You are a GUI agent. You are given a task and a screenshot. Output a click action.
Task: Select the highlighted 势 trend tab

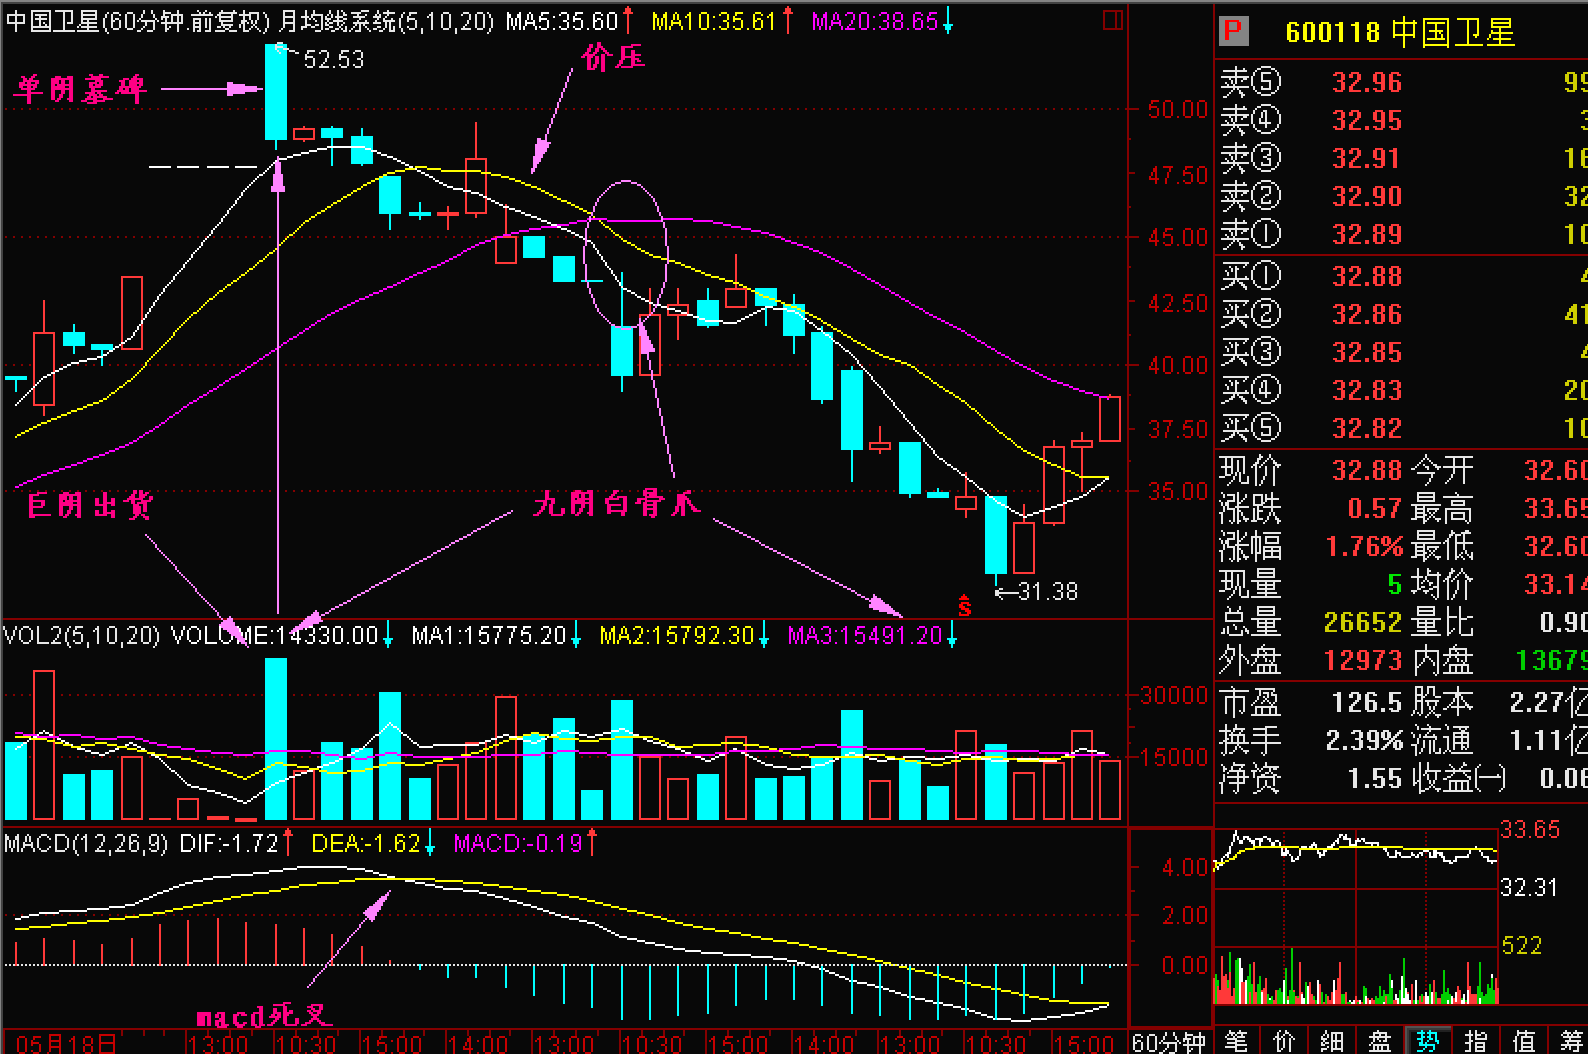click(x=1428, y=1041)
